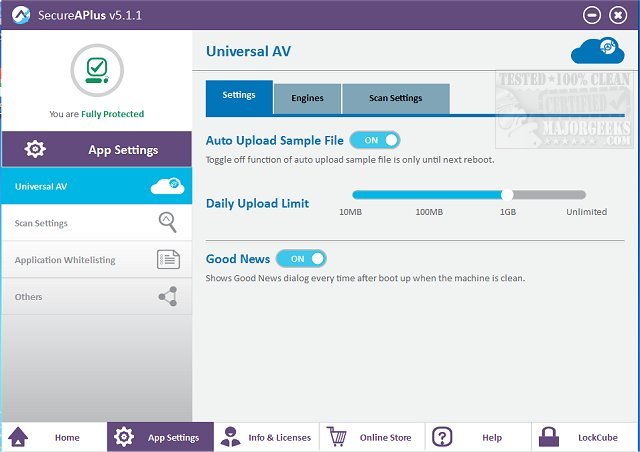640x452 pixels.
Task: Open the Scan Settings tab
Action: pos(396,99)
